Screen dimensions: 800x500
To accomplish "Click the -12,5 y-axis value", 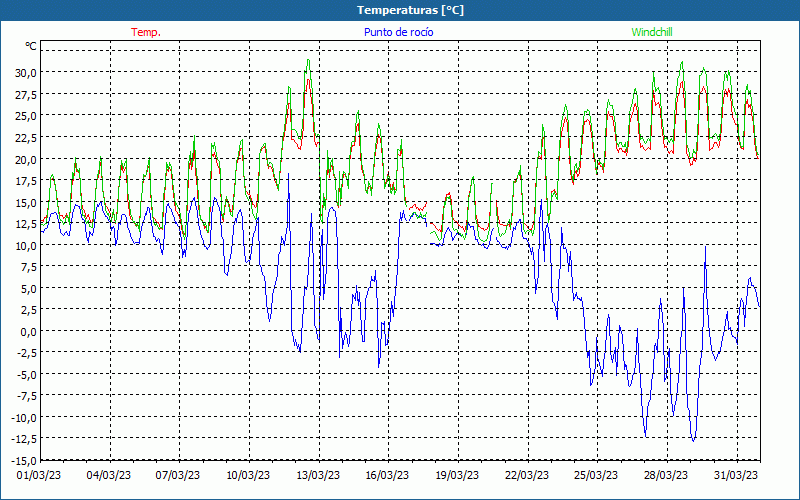I will click(24, 440).
